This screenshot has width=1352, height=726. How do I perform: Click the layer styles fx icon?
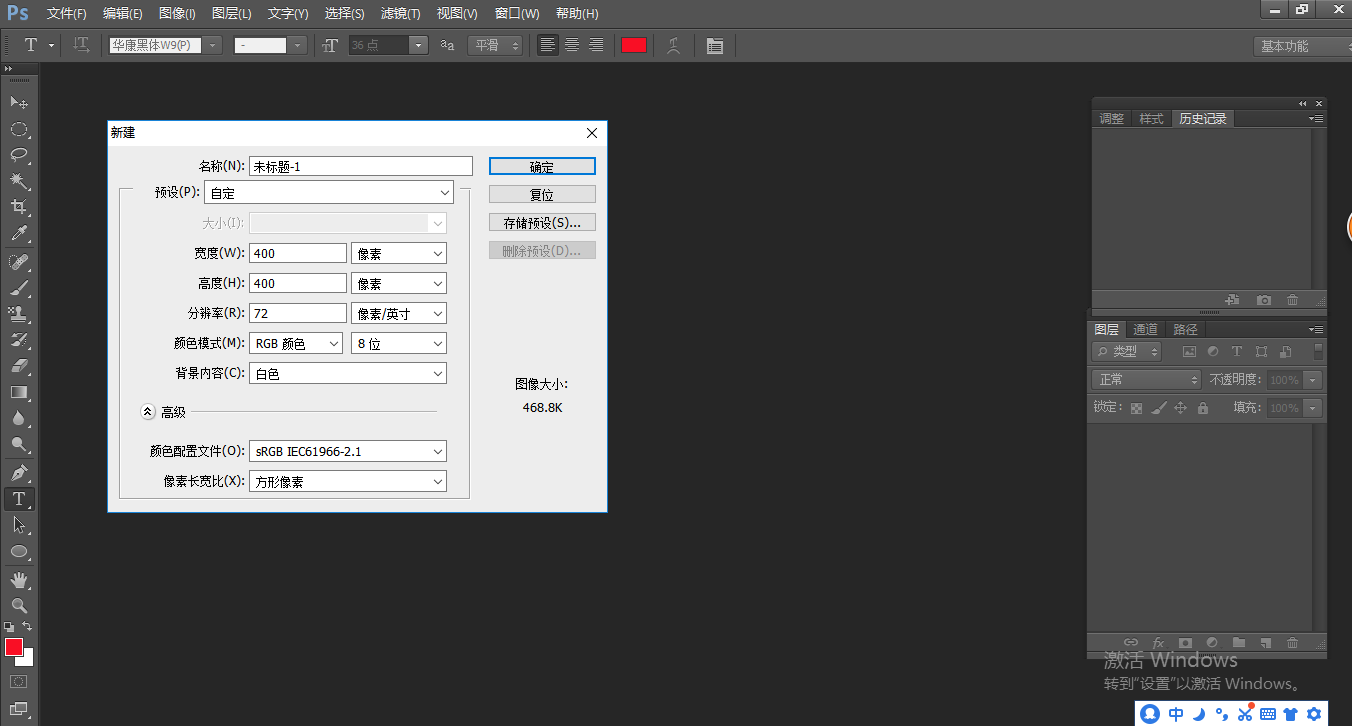pos(1158,642)
